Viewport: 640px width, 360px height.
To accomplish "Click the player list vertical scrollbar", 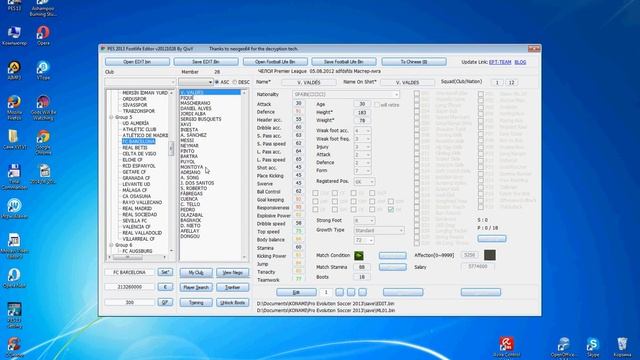I will [244, 175].
